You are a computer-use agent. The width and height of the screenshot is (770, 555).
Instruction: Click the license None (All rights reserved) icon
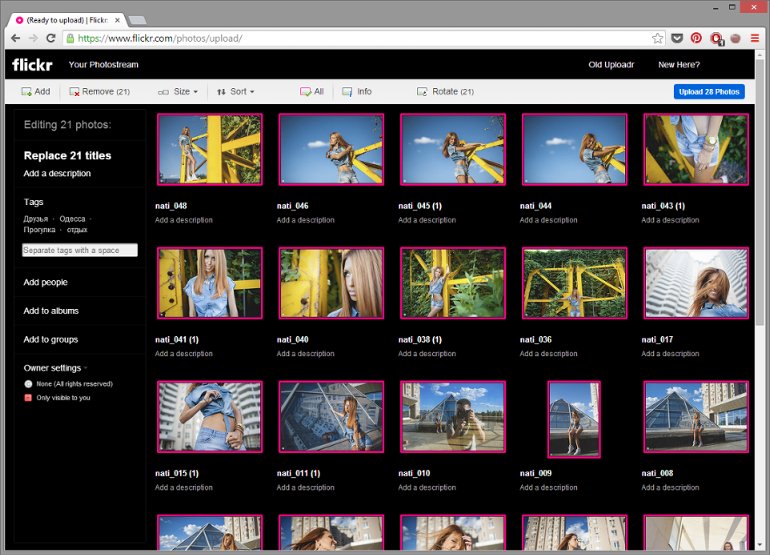coord(28,384)
